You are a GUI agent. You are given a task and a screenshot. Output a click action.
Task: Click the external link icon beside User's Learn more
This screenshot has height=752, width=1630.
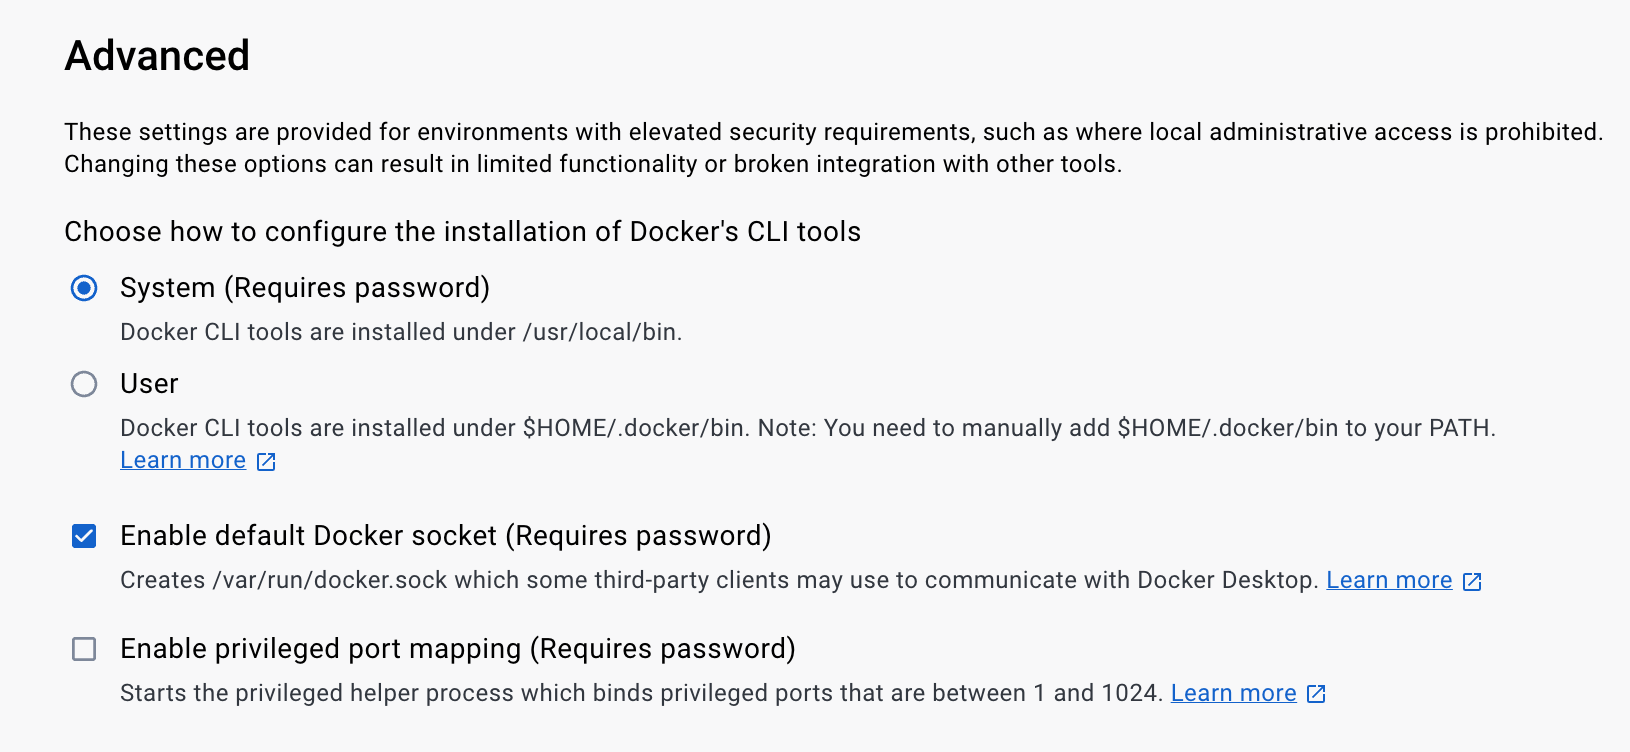click(x=265, y=461)
